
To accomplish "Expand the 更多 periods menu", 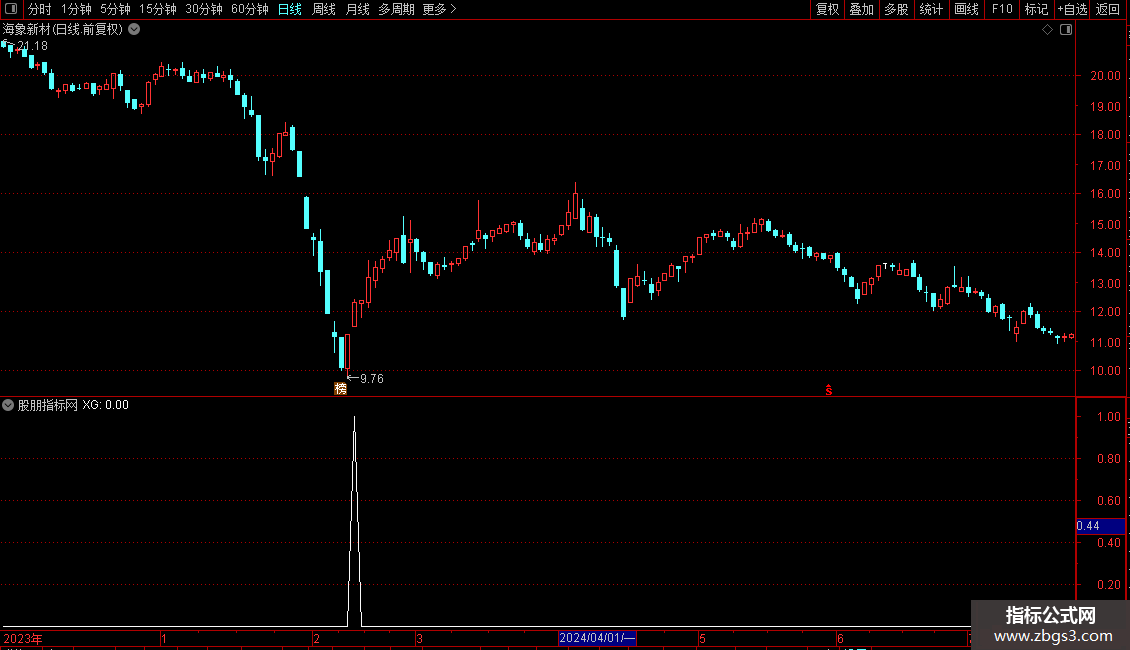I will click(x=439, y=9).
